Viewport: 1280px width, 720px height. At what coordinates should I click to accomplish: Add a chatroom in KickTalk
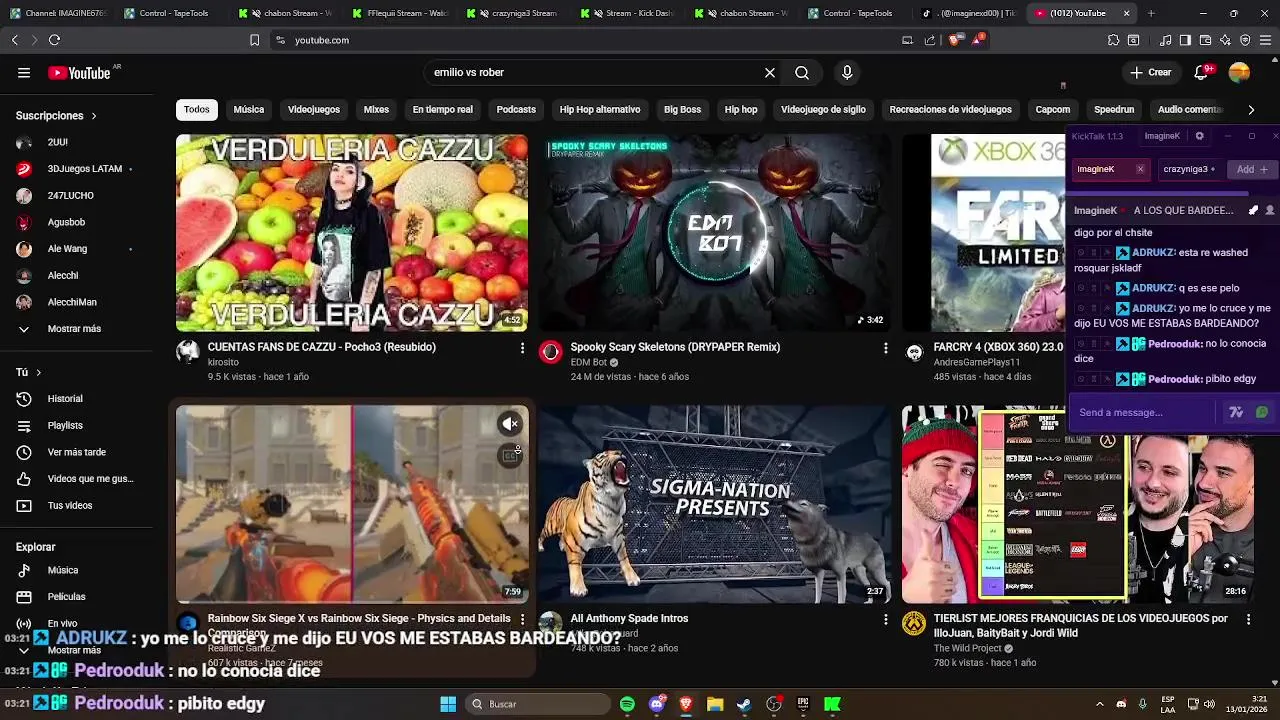1252,169
